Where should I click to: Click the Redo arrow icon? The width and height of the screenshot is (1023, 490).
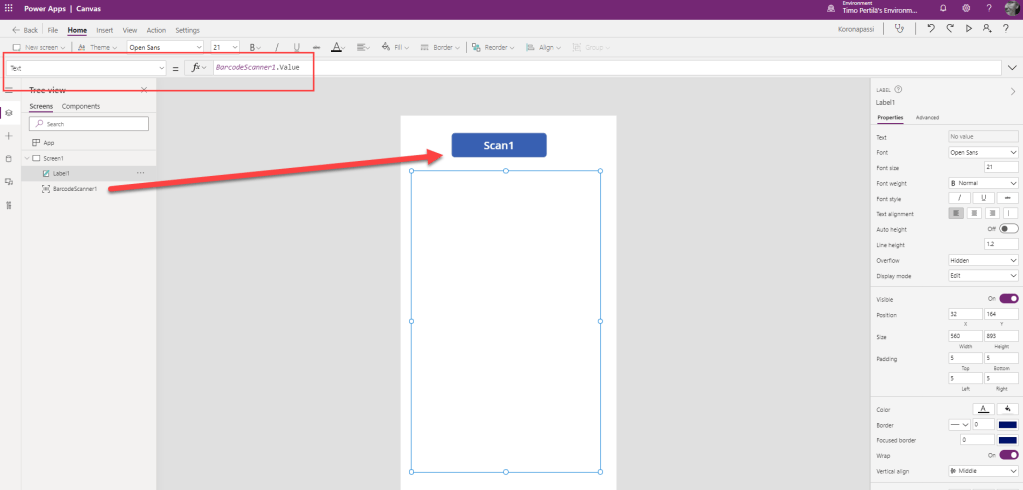point(949,29)
